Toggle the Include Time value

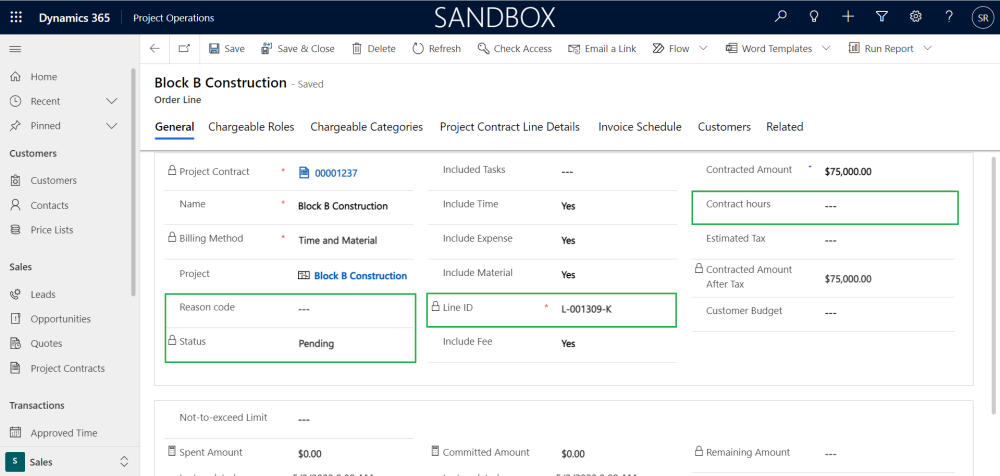point(568,206)
